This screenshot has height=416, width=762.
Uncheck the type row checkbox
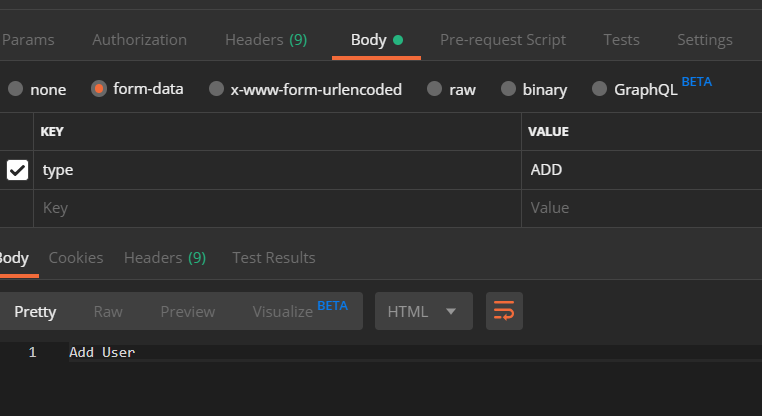click(18, 170)
